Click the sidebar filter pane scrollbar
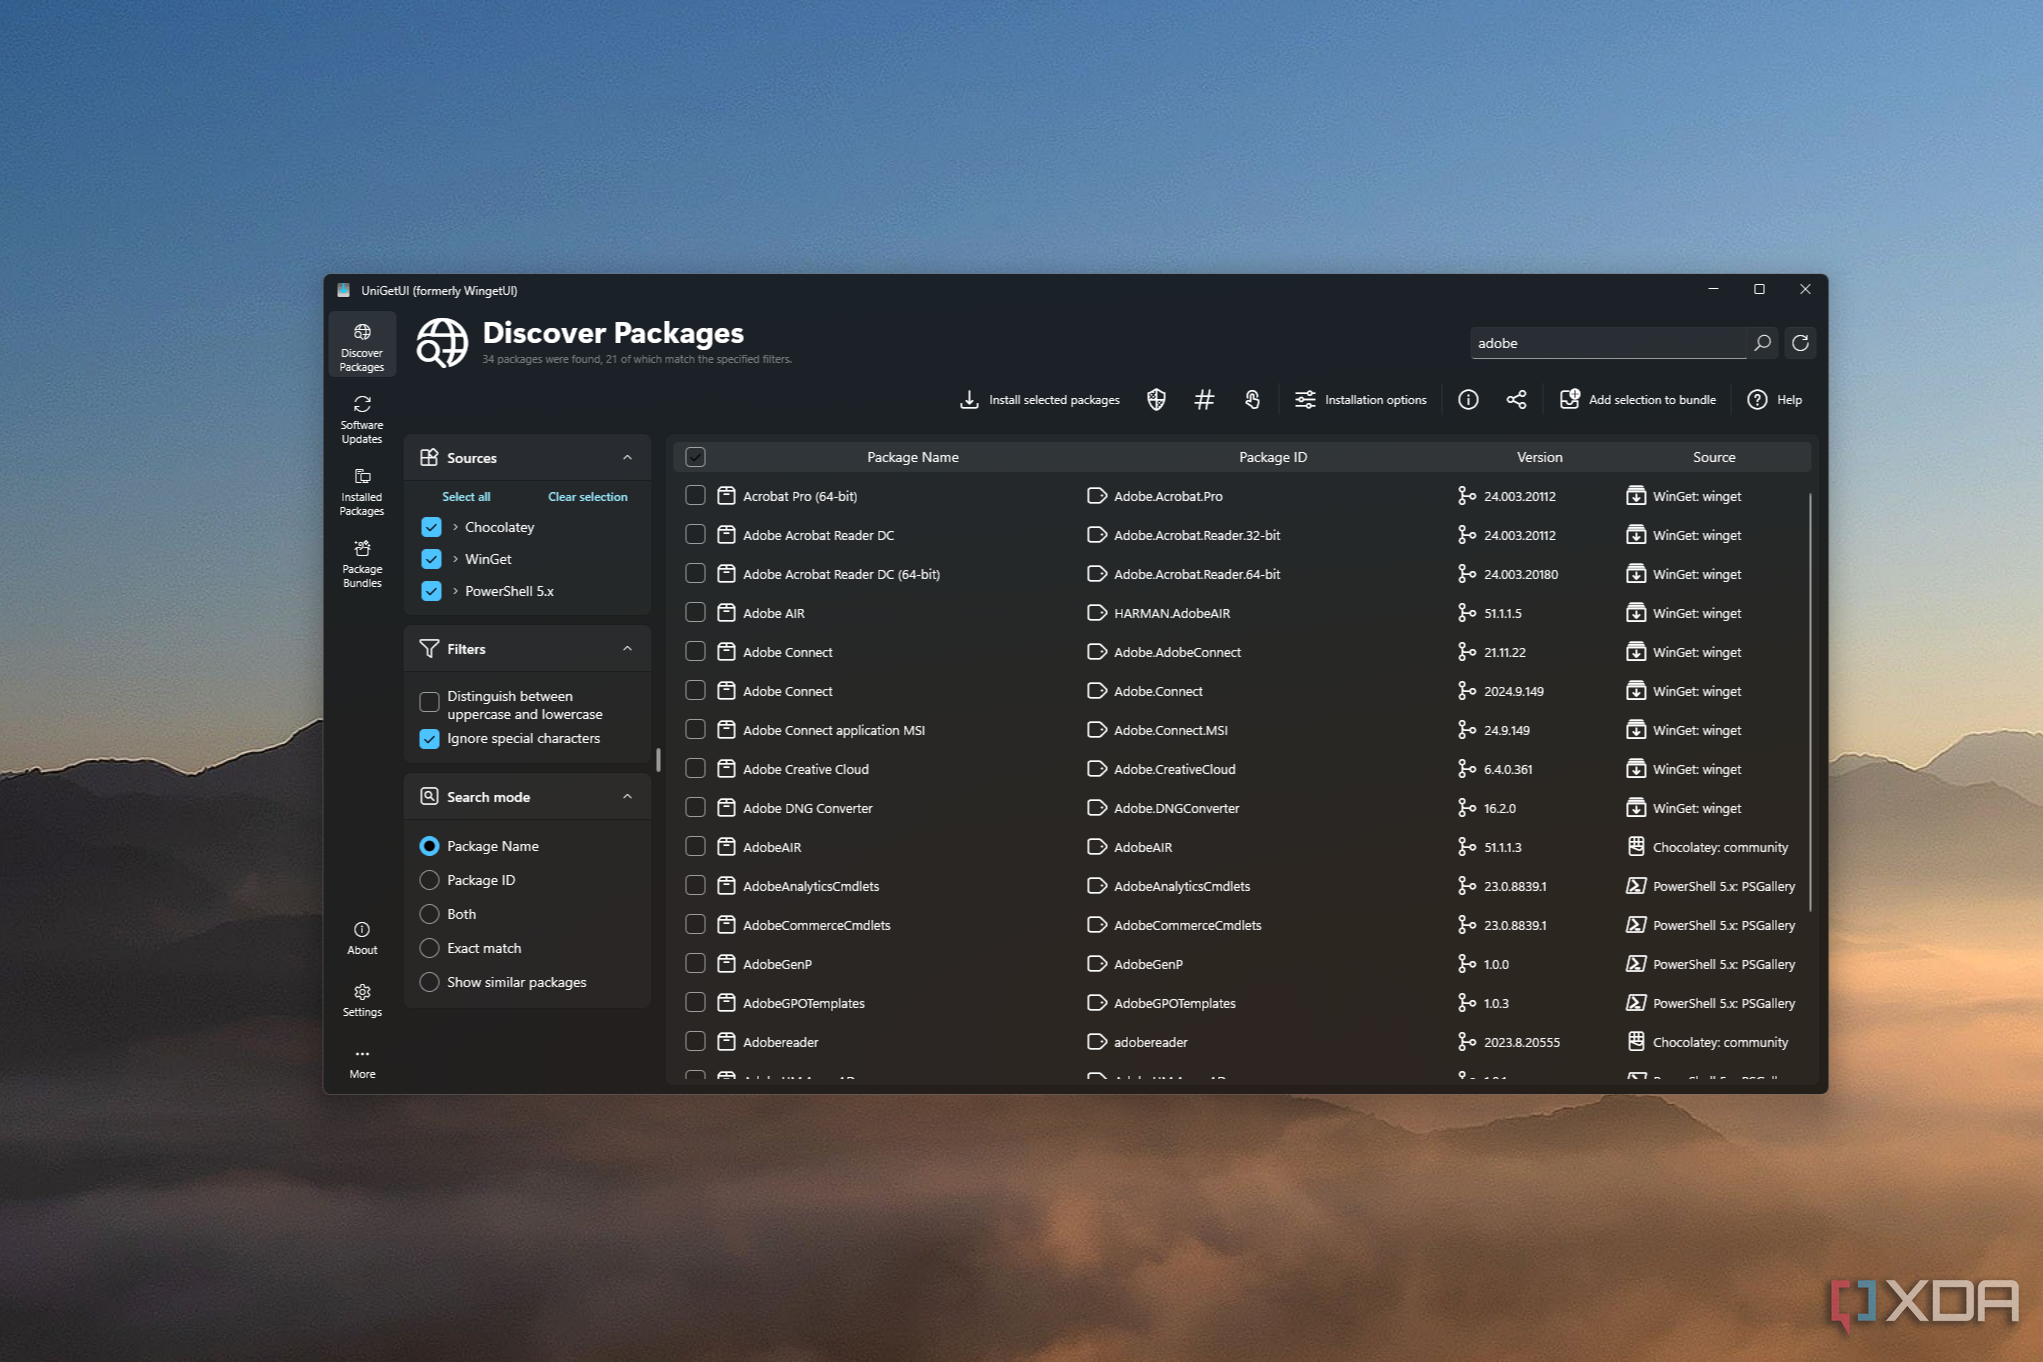 (x=657, y=760)
